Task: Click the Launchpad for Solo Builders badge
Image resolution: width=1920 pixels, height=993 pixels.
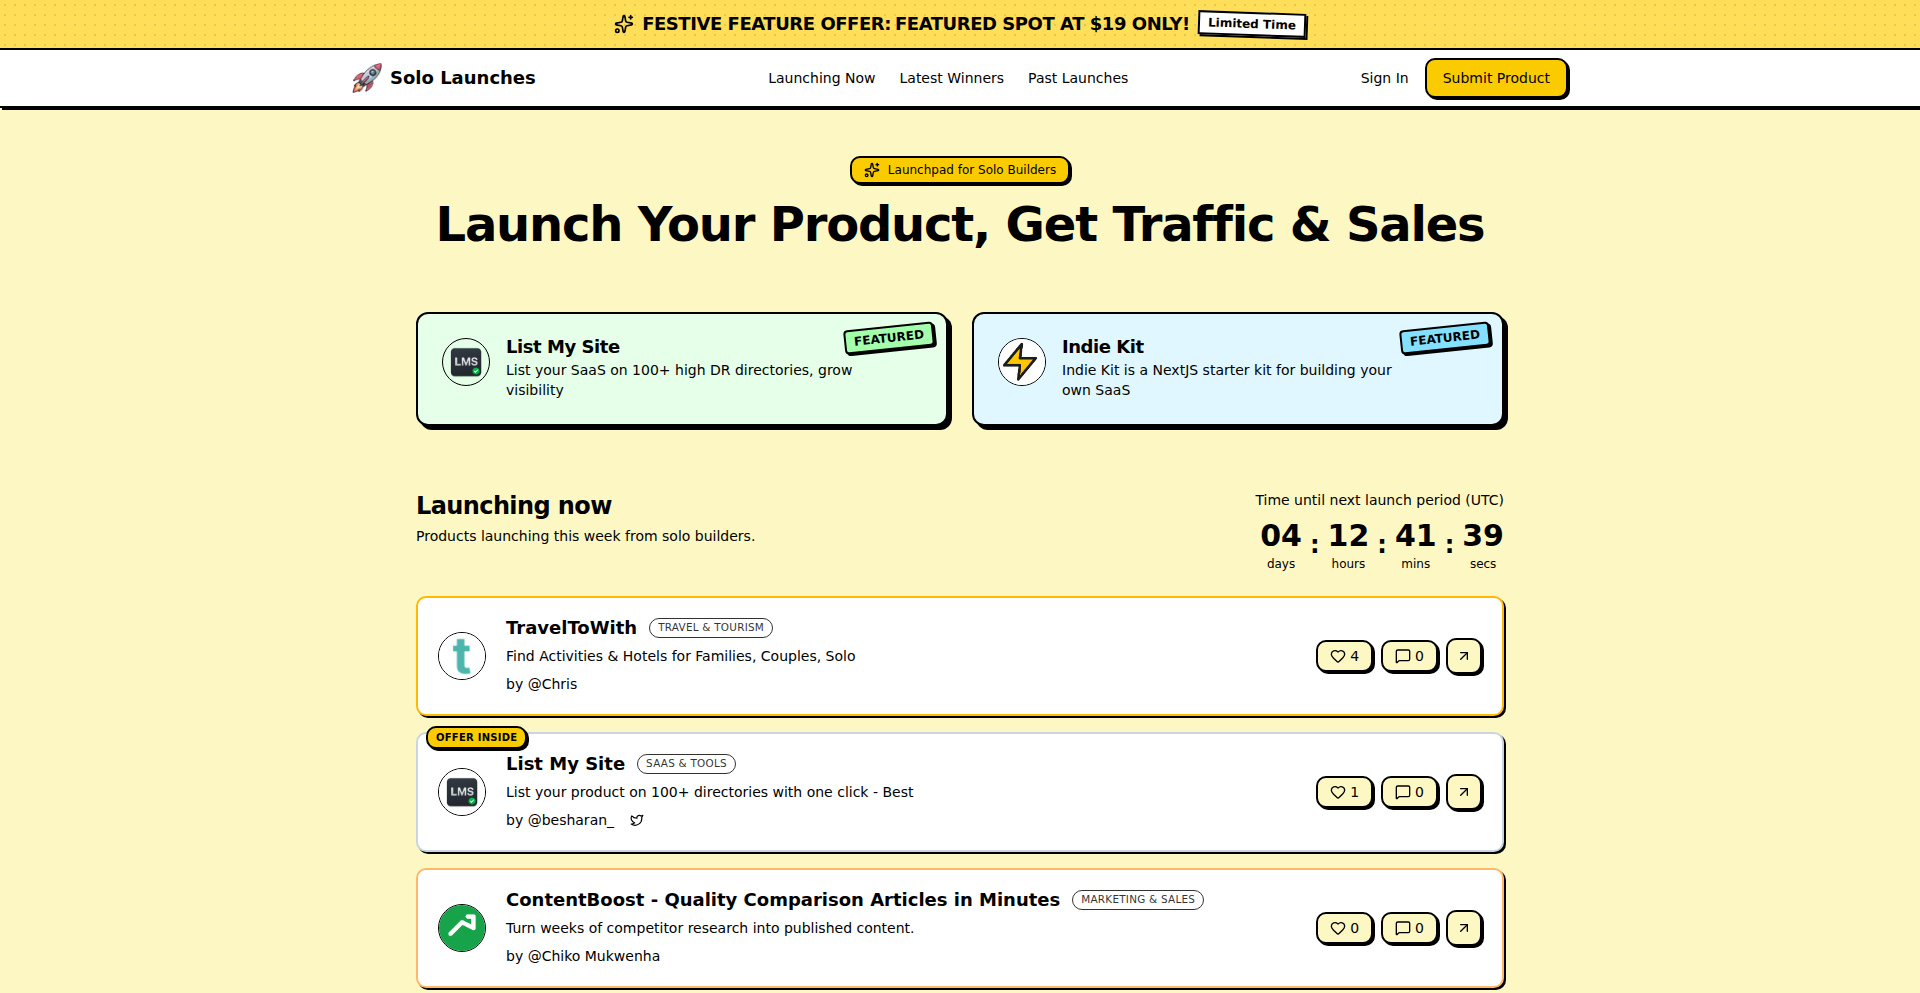Action: pyautogui.click(x=960, y=170)
